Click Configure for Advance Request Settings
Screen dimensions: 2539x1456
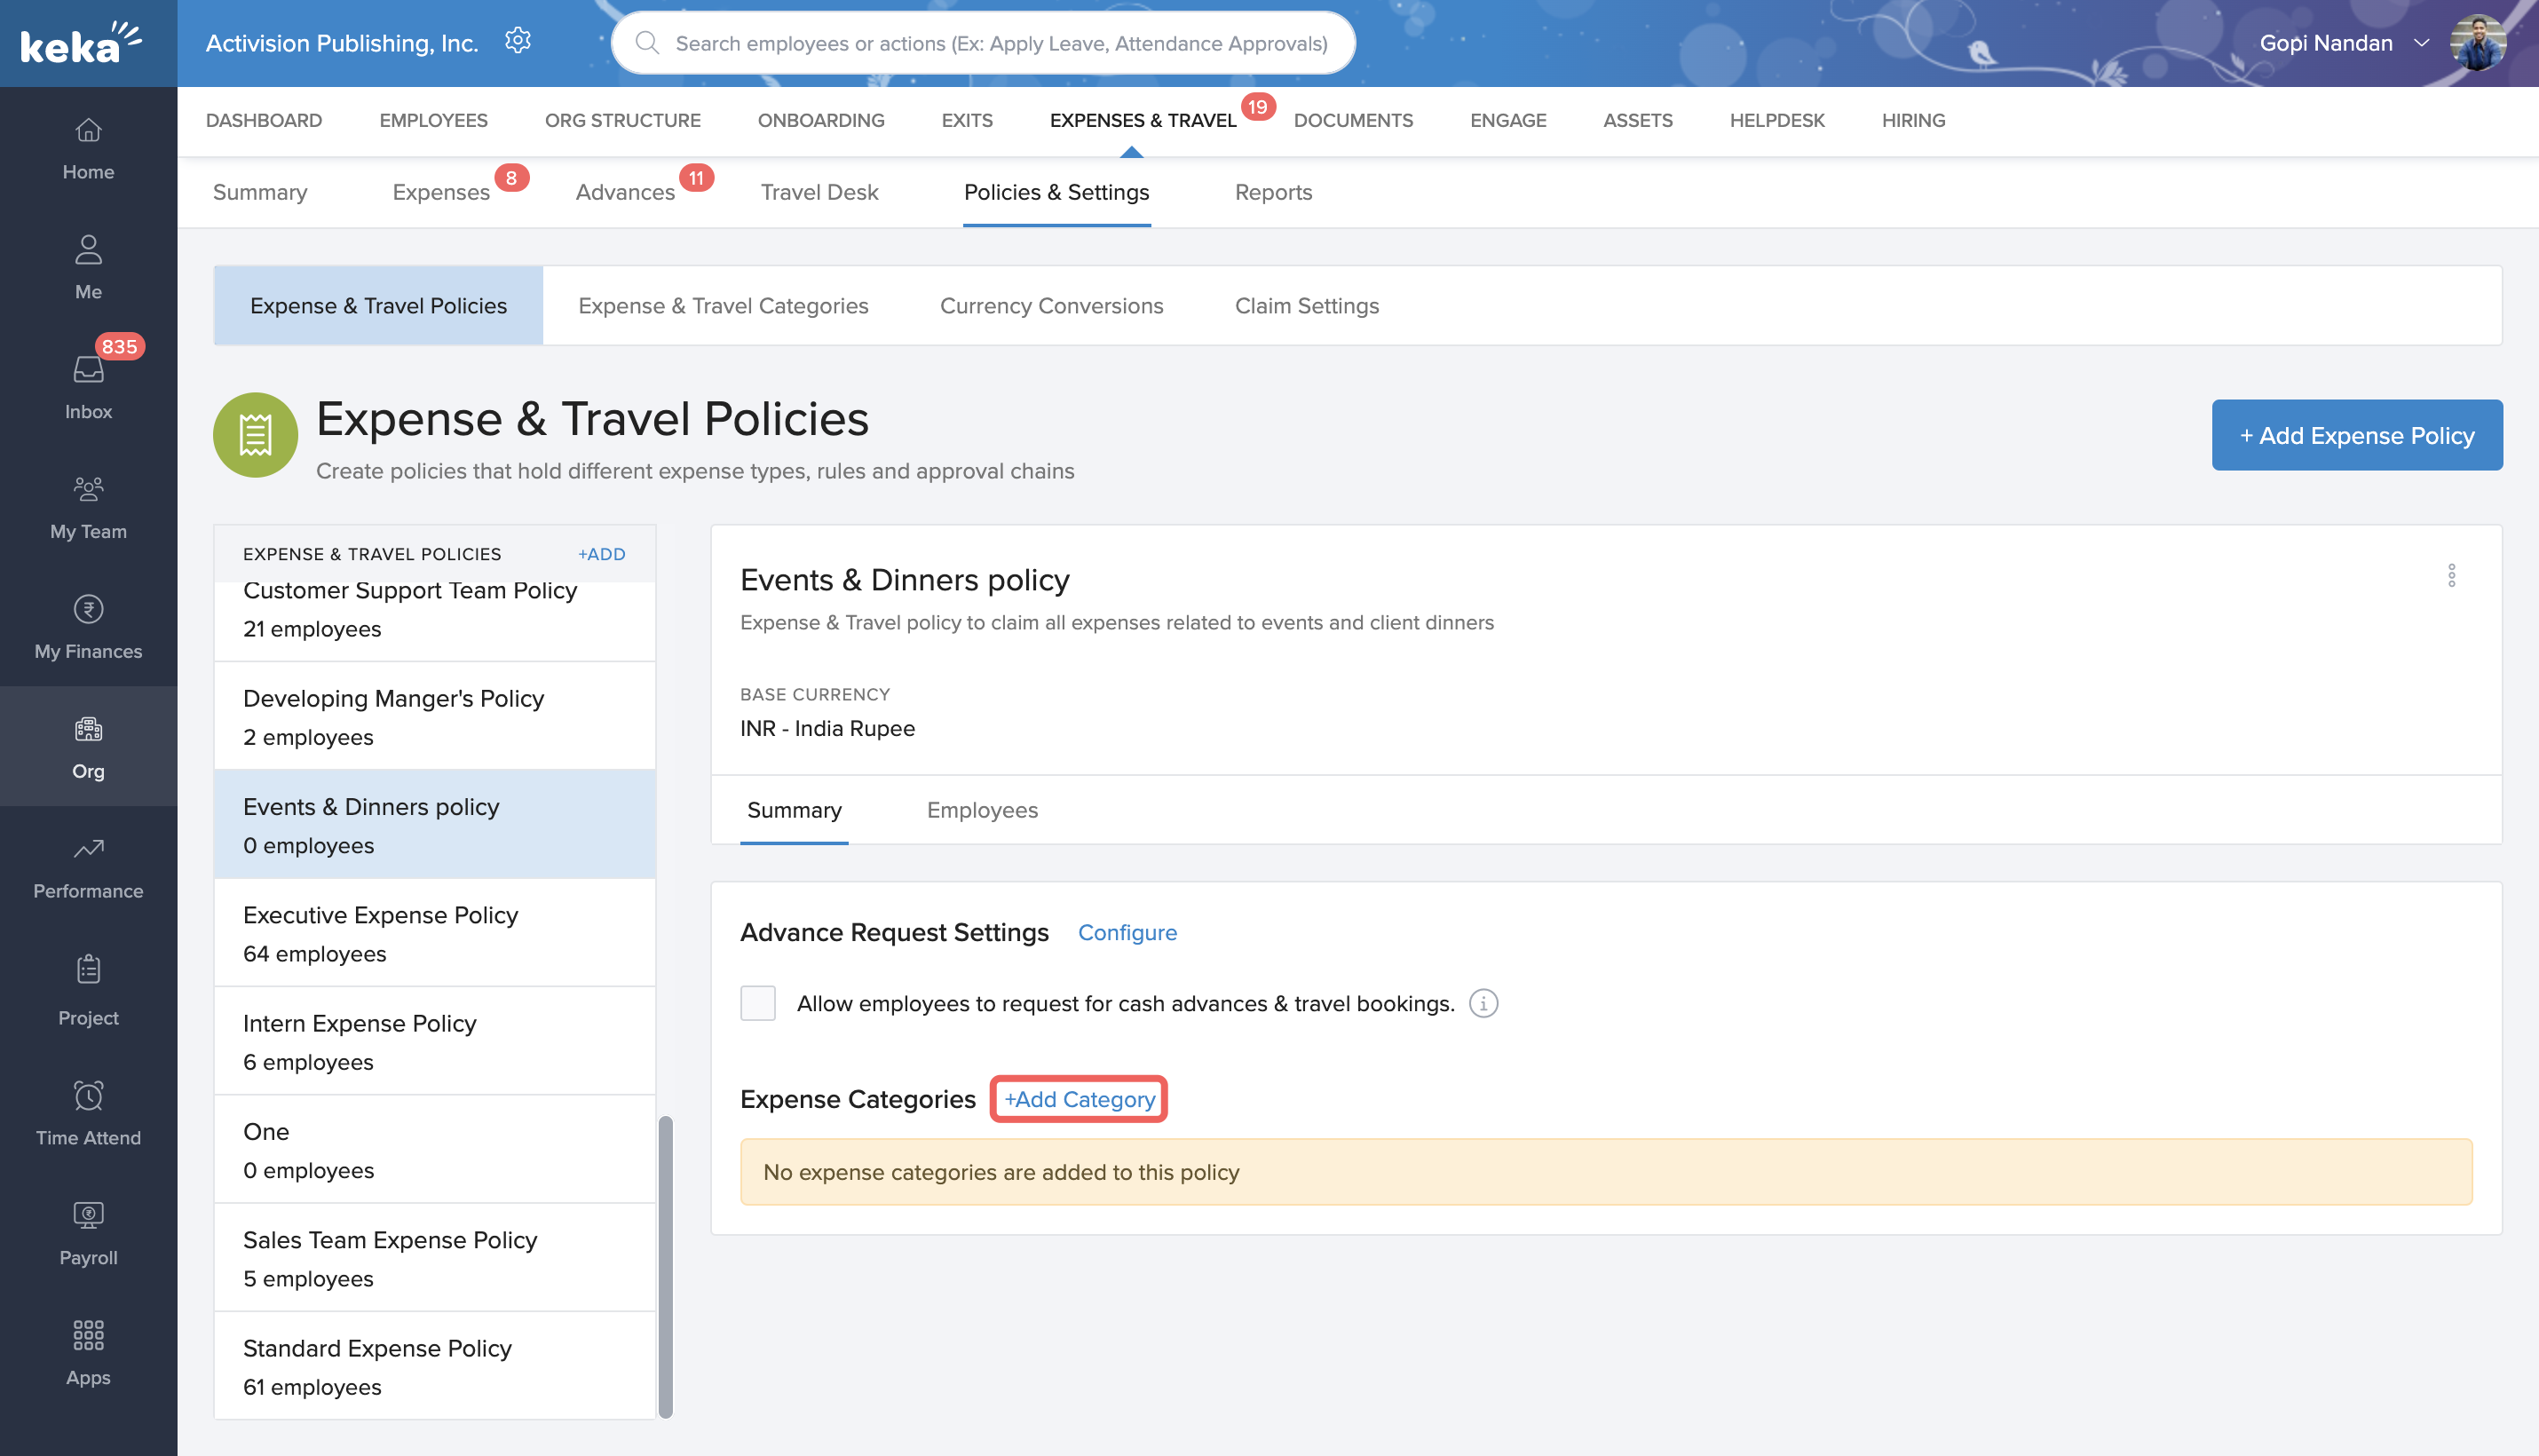pos(1126,932)
